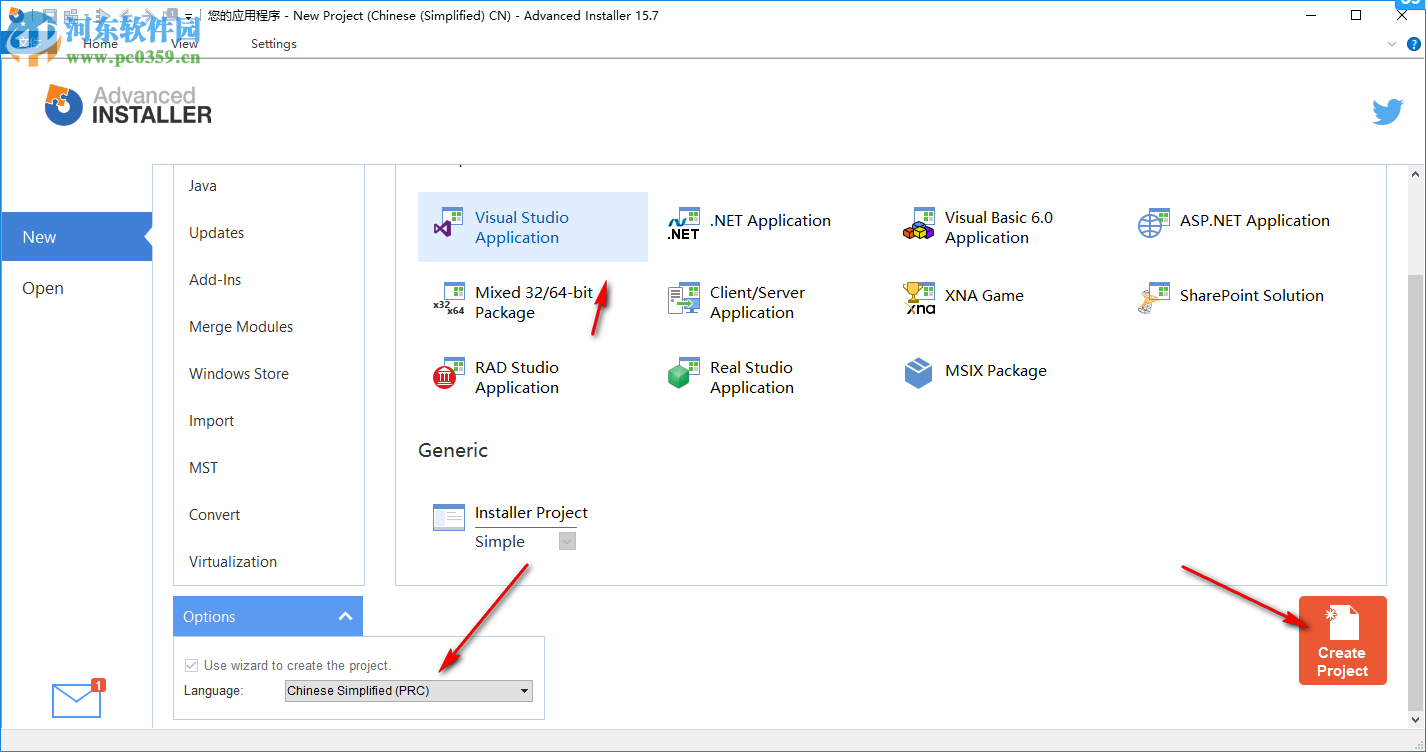Screen dimensions: 1426x752
Task: Open Advanced Installer Twitter page icon
Action: tap(1387, 112)
